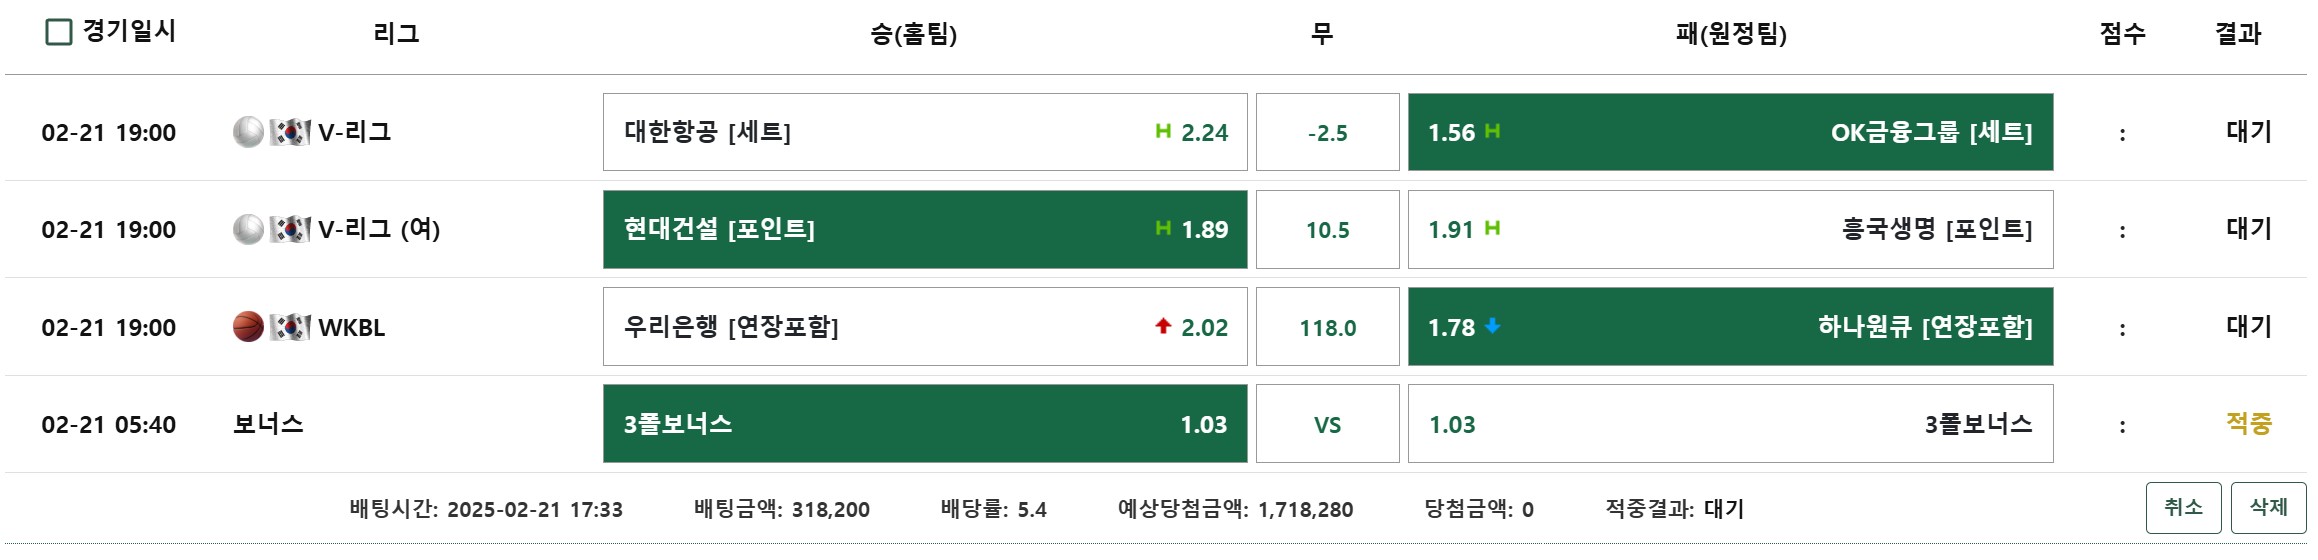
Task: Click the red up arrow beside 2.02
Action: 1163,326
